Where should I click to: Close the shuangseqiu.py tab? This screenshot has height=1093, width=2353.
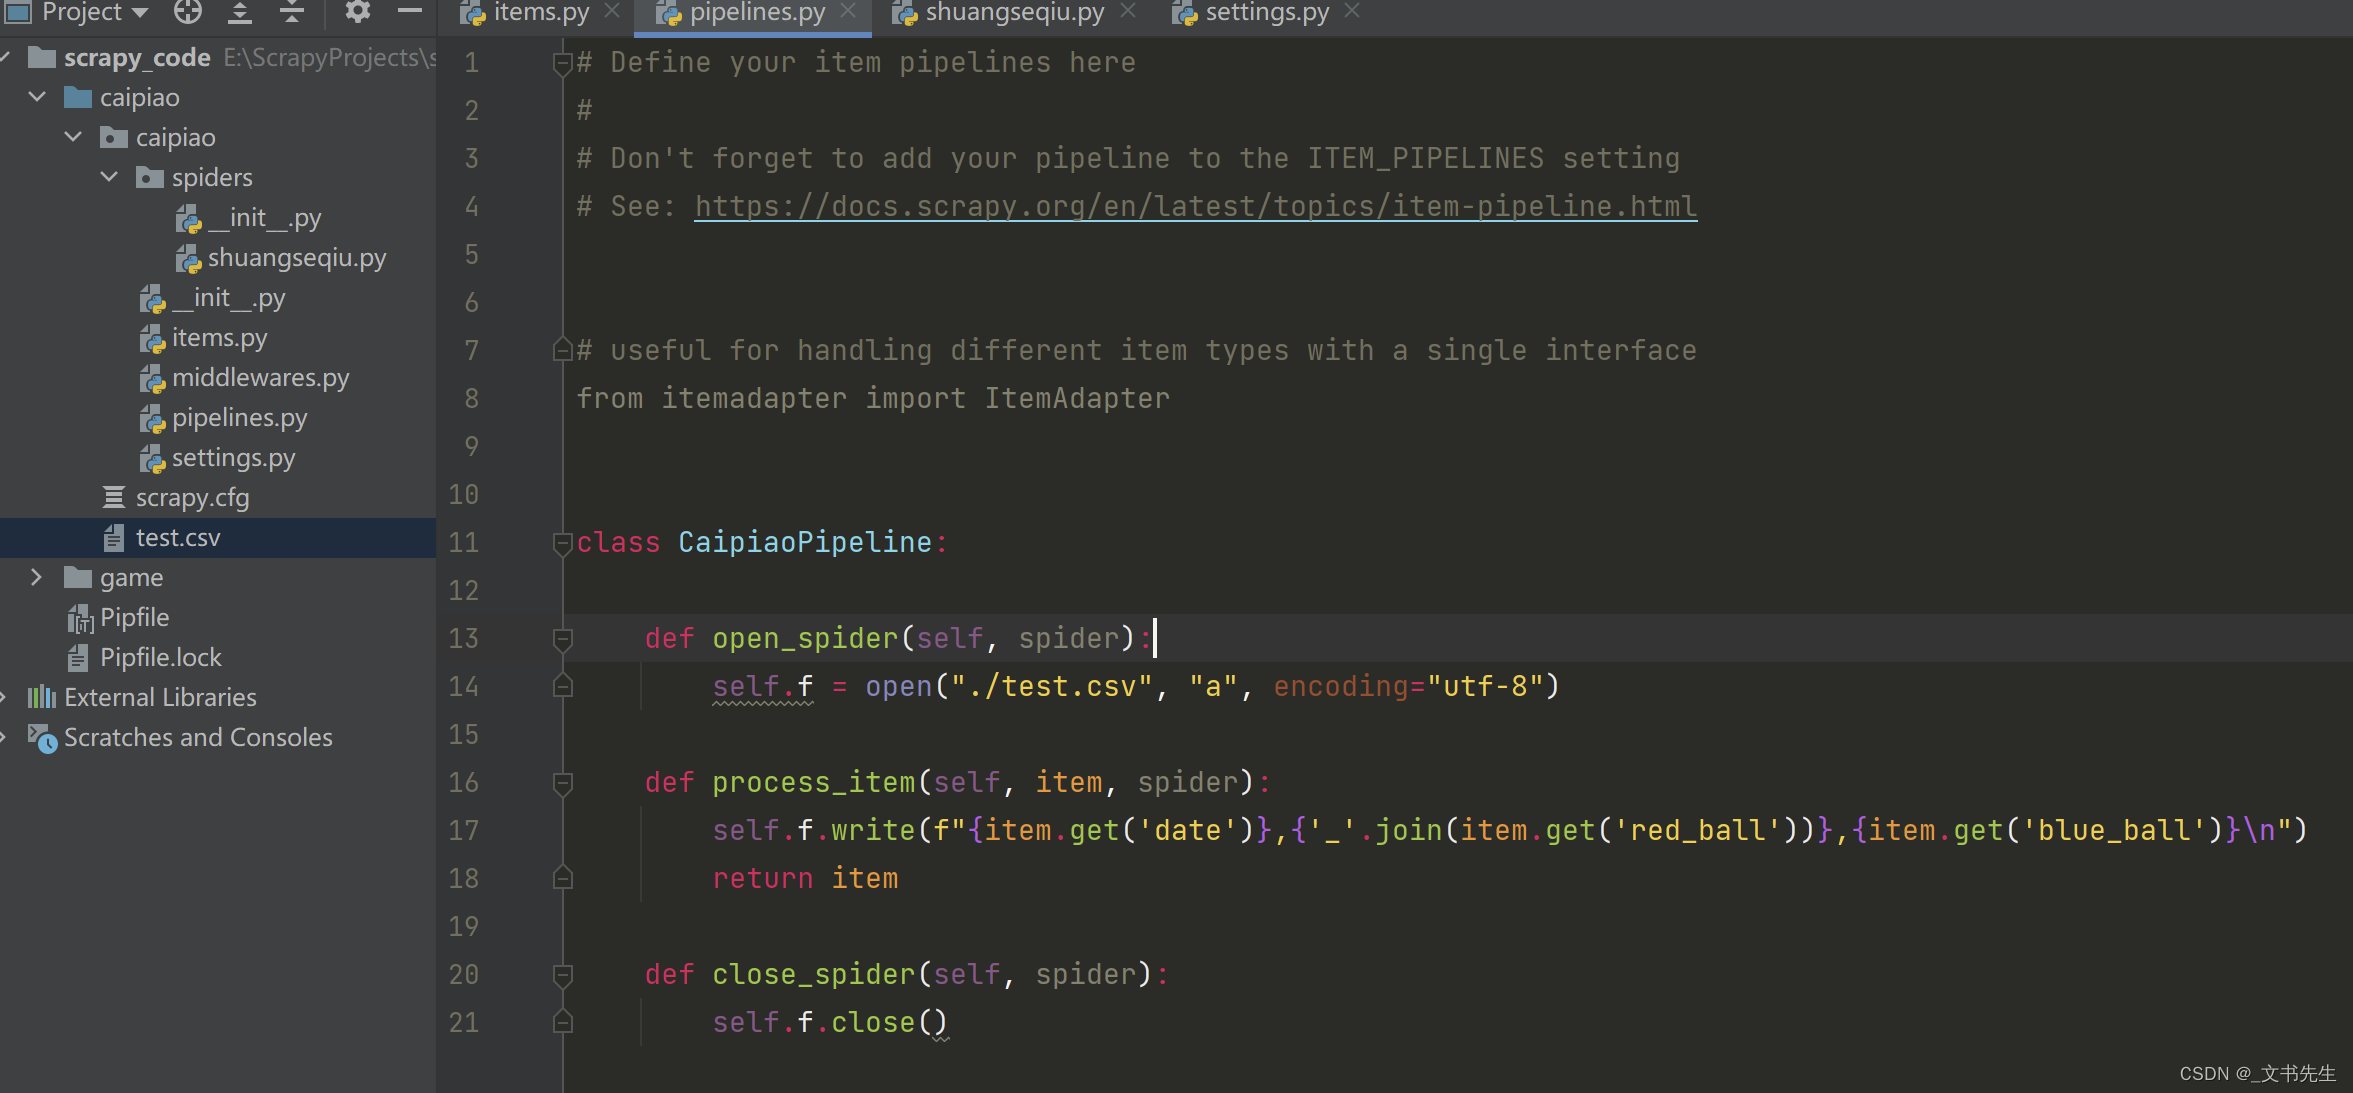click(1128, 11)
